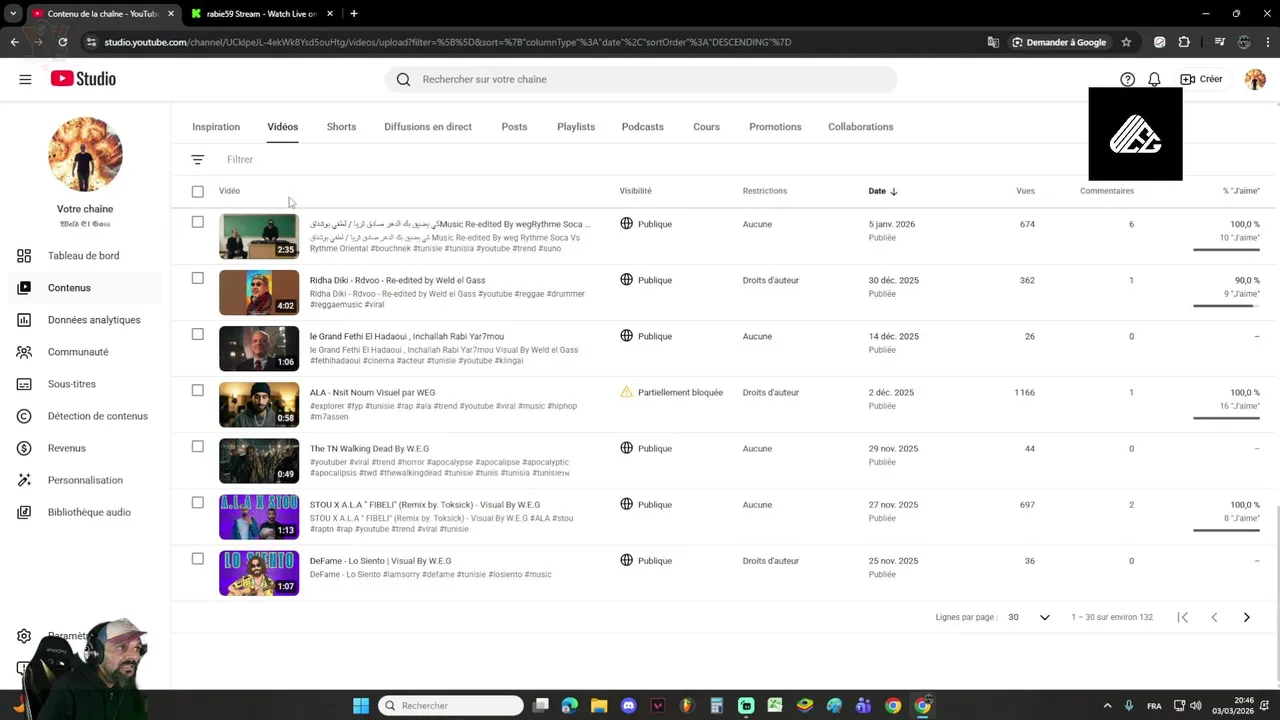
Task: Switch to the Cours tab
Action: (x=706, y=127)
